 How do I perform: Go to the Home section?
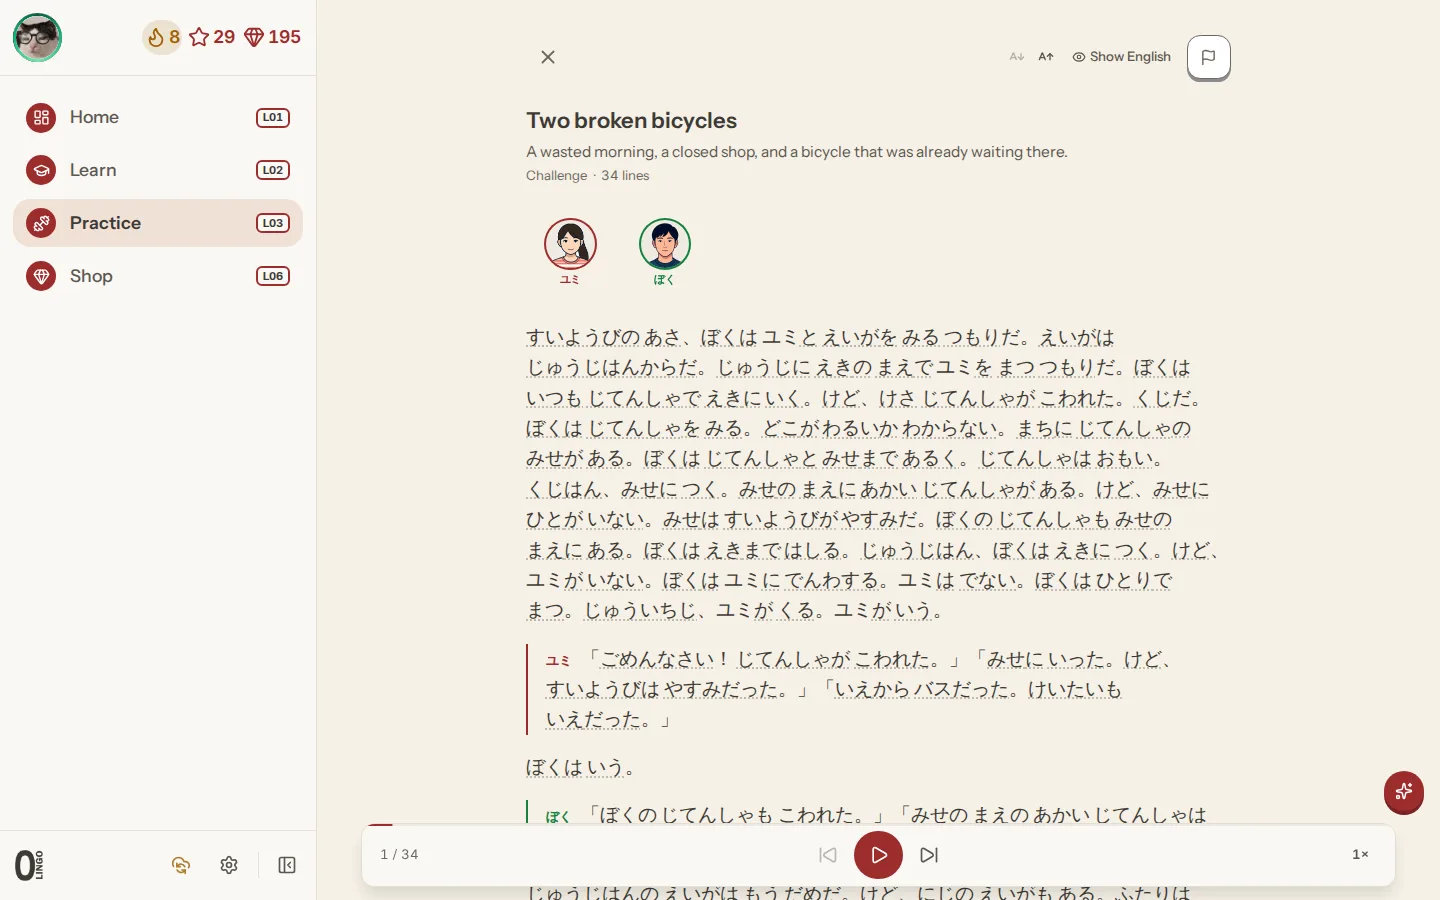(158, 117)
